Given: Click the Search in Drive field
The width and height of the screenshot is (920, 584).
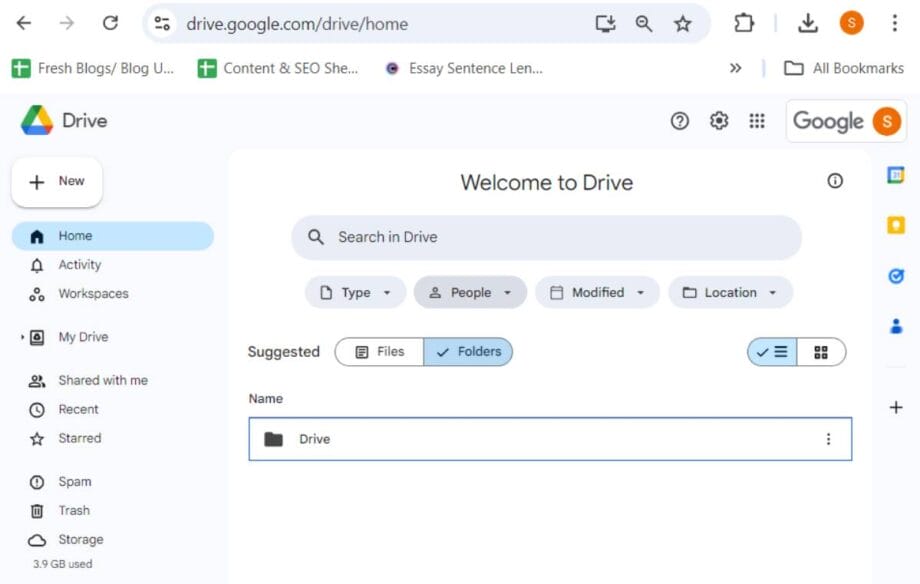Looking at the screenshot, I should click(x=546, y=237).
